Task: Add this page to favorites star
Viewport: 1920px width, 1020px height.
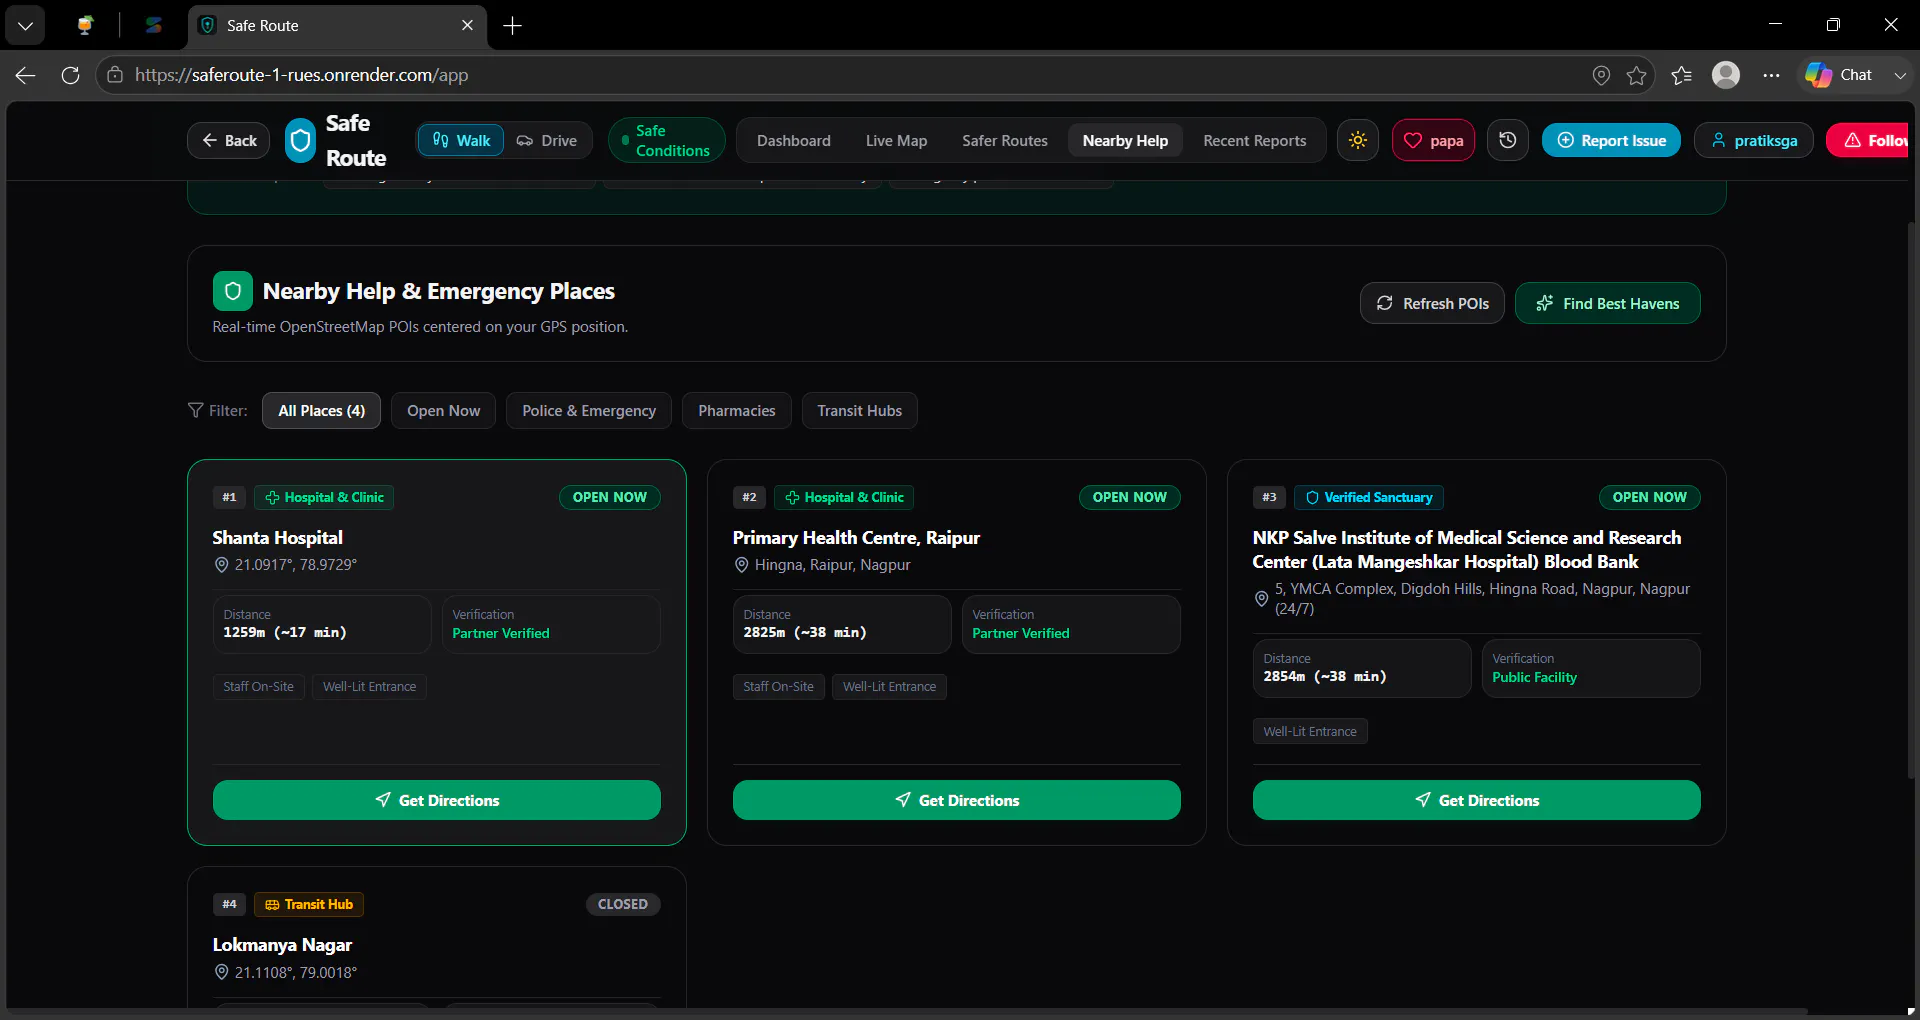Action: (x=1636, y=75)
